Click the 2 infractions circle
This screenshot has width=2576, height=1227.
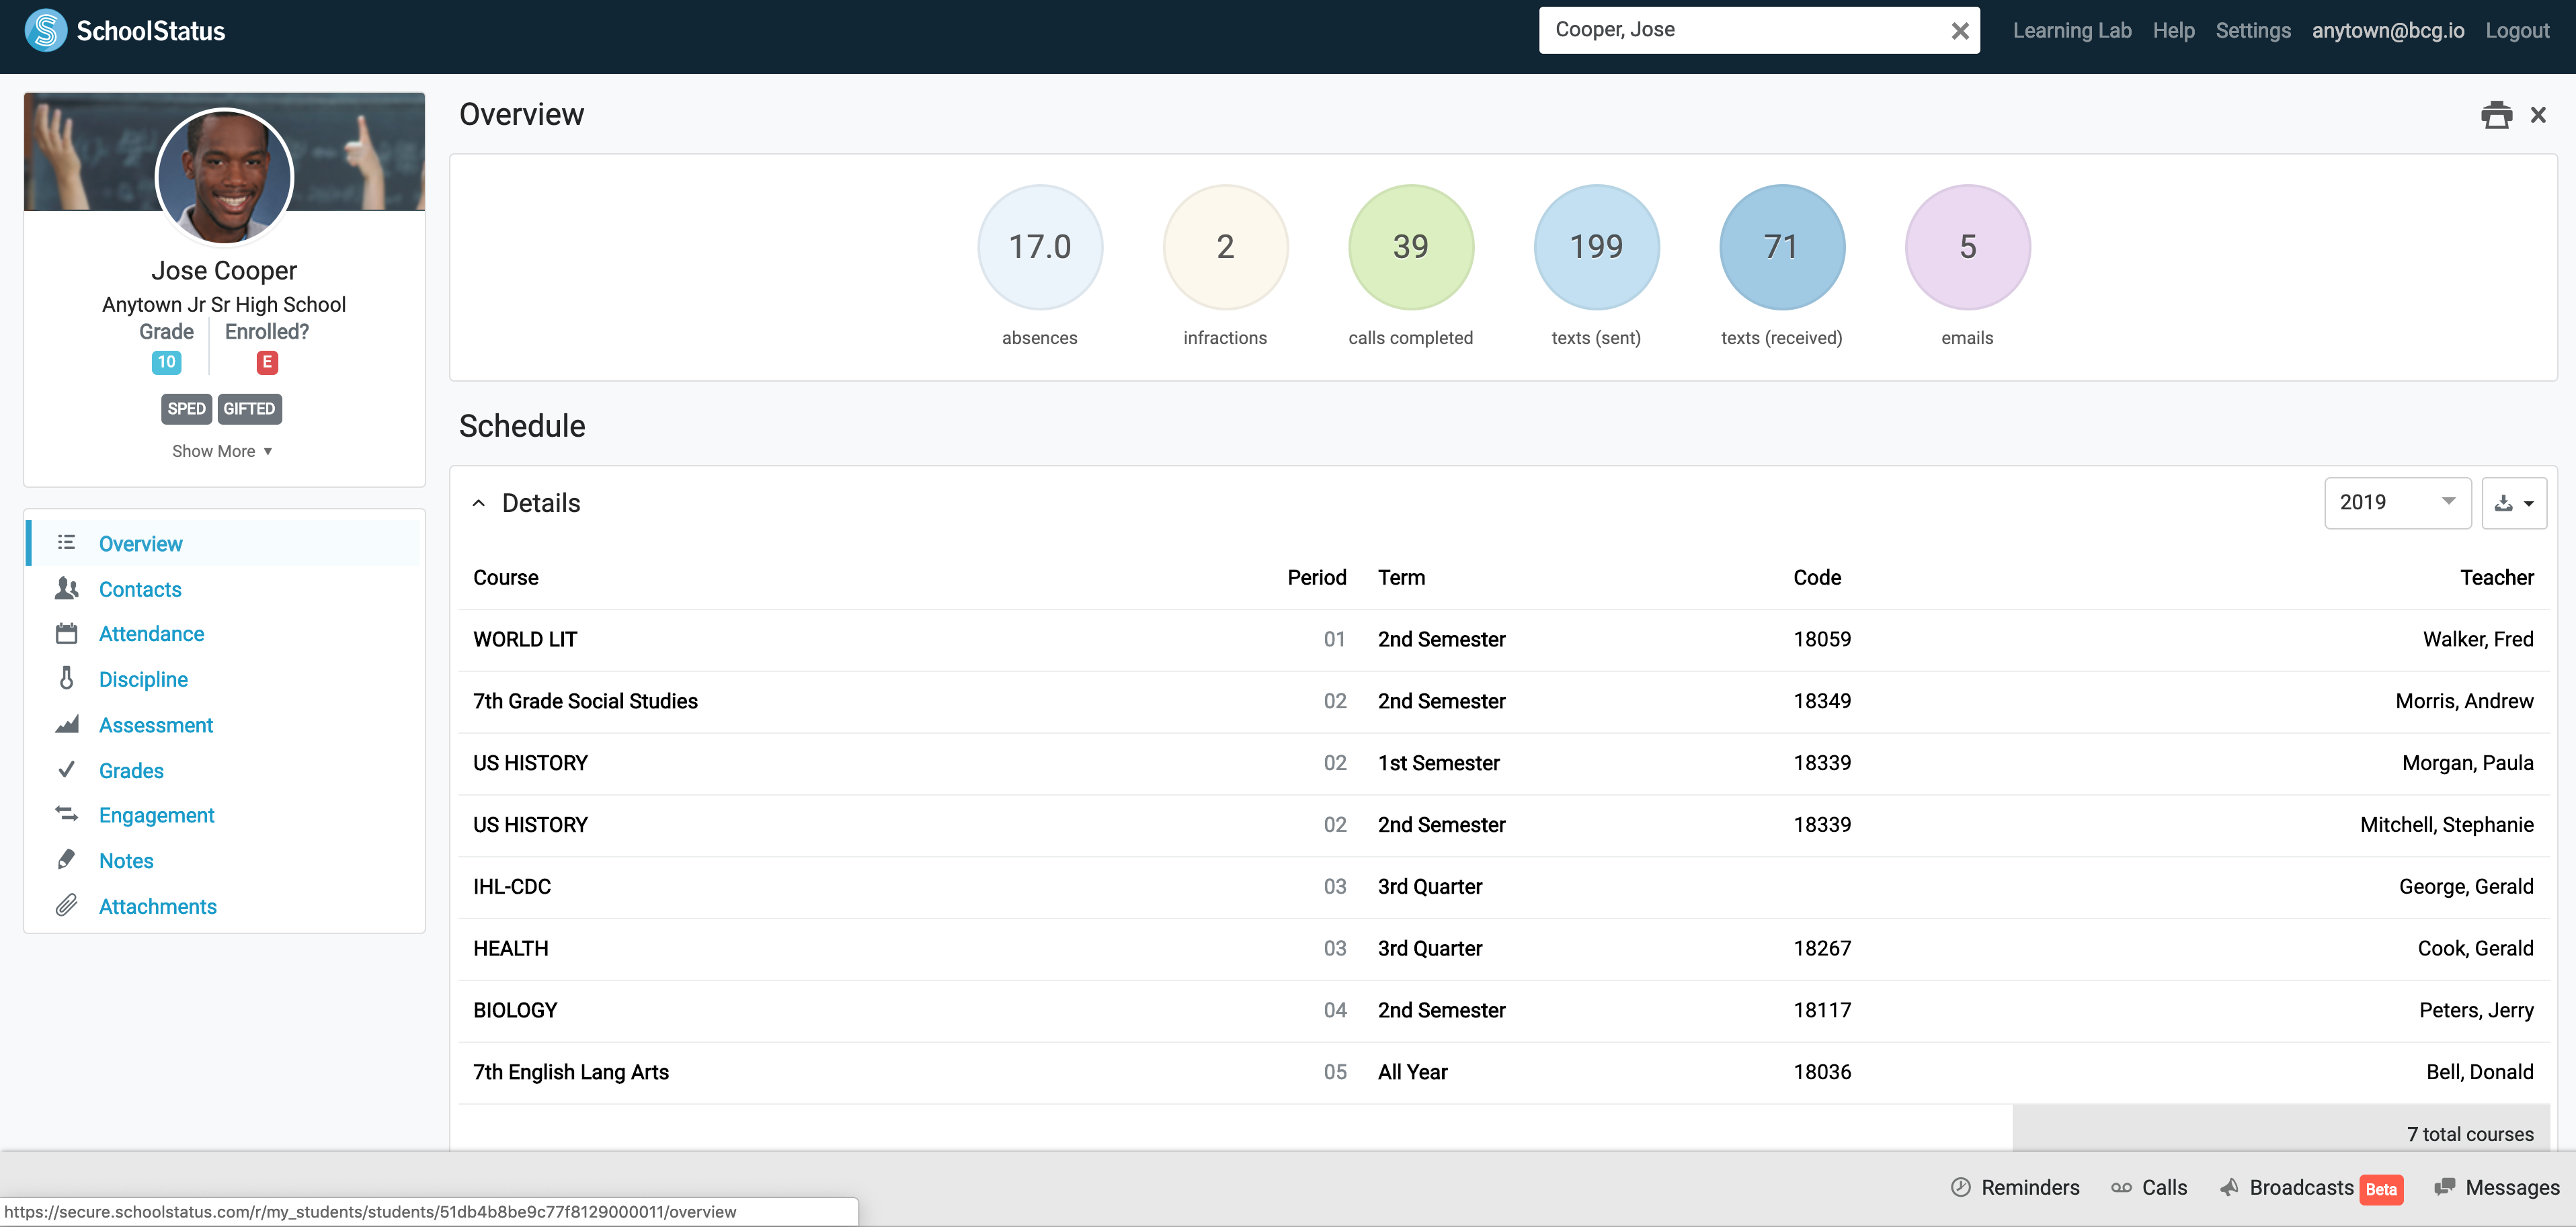1225,246
